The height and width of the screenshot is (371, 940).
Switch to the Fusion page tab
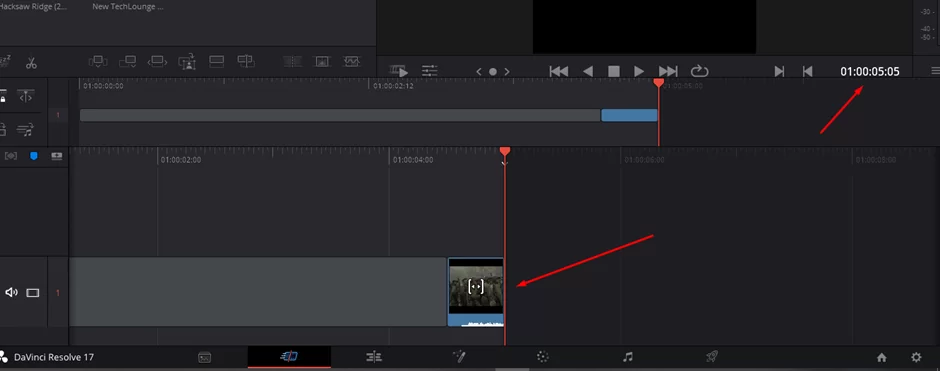(x=459, y=357)
